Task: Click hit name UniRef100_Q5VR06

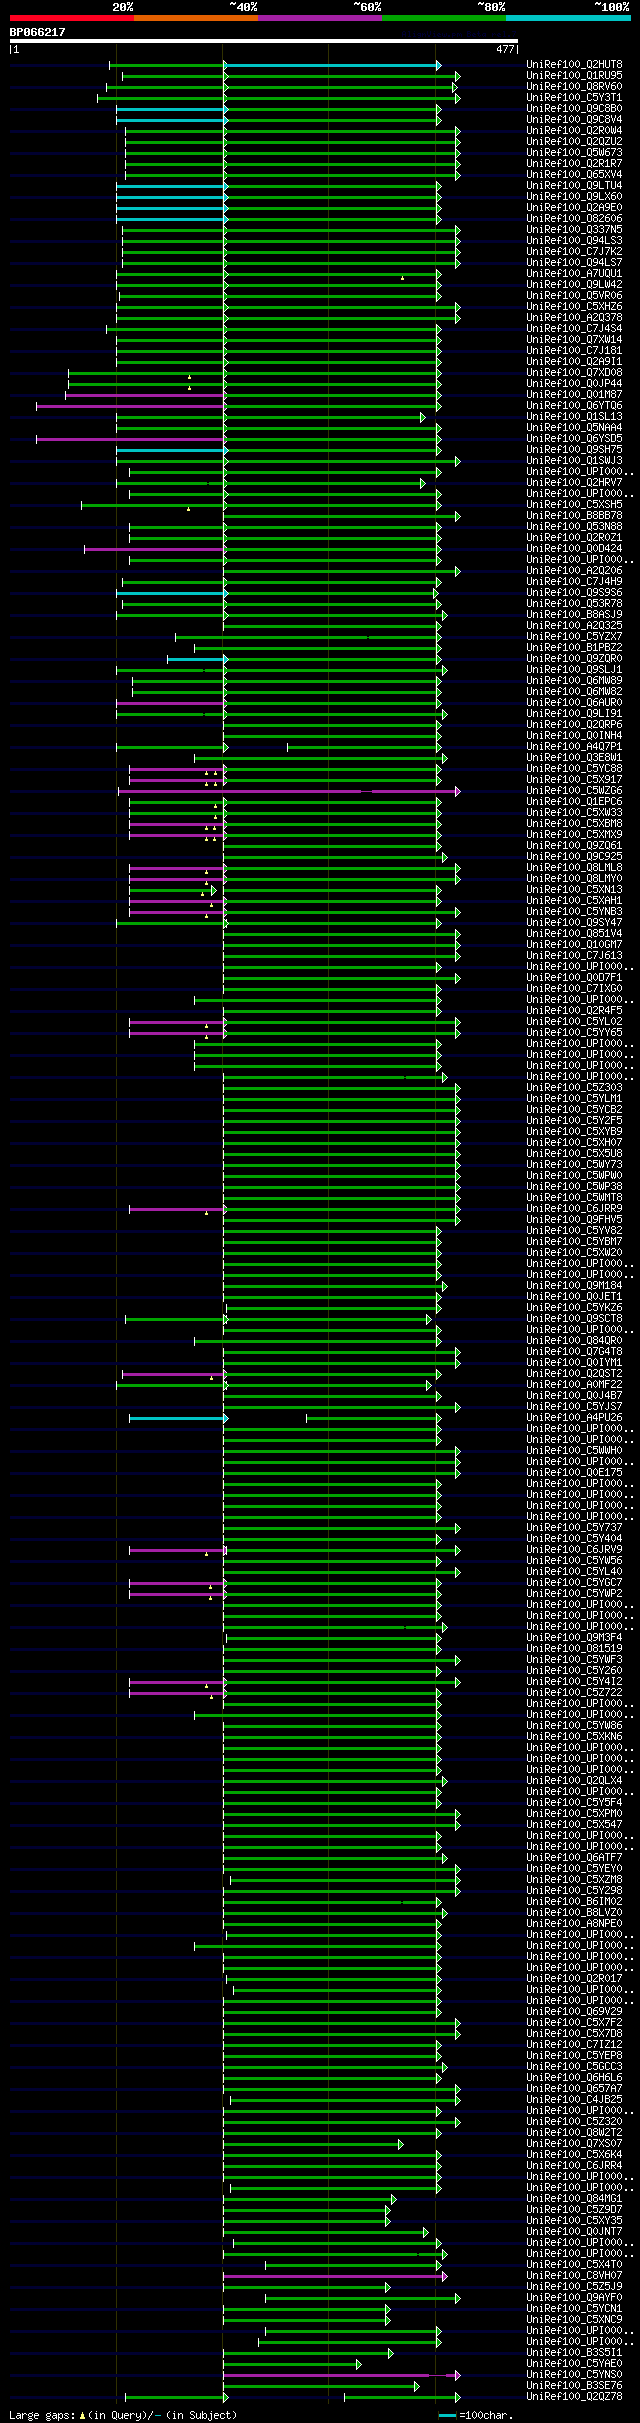Action: 574,296
